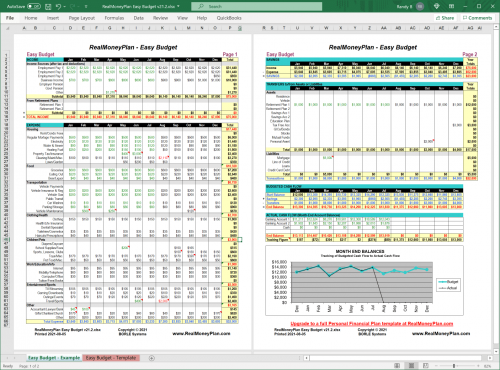Switch to Normal view in status bar
This screenshot has height=370, width=500.
click(x=397, y=366)
